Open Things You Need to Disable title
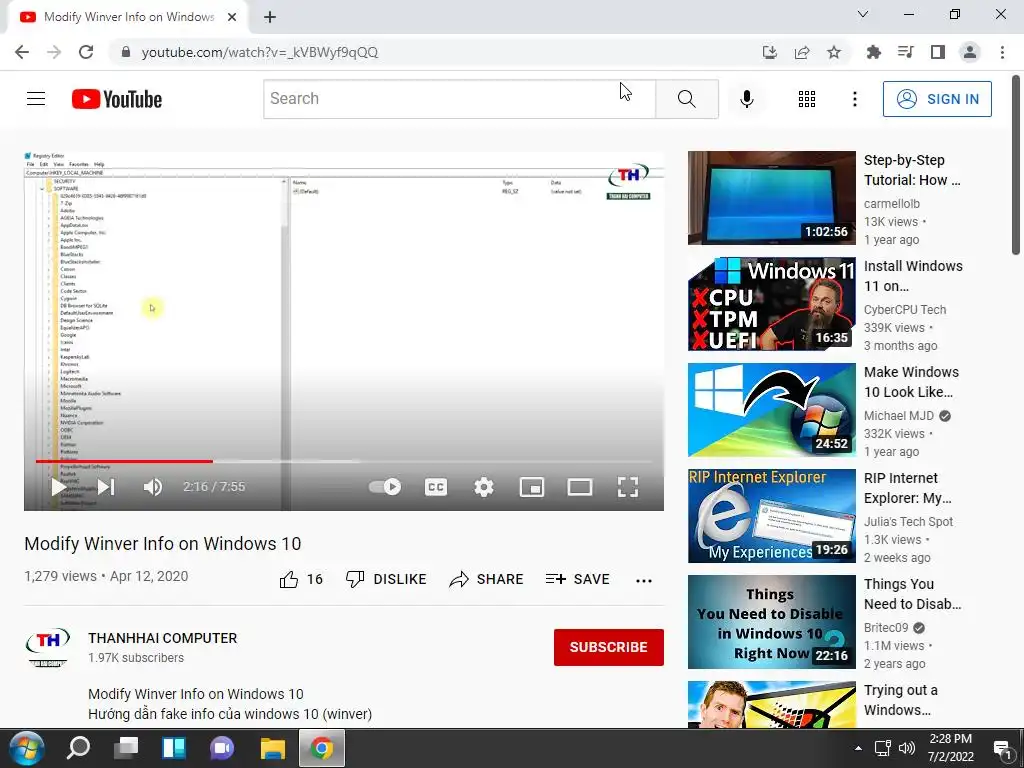Viewport: 1024px width, 768px height. pos(912,594)
